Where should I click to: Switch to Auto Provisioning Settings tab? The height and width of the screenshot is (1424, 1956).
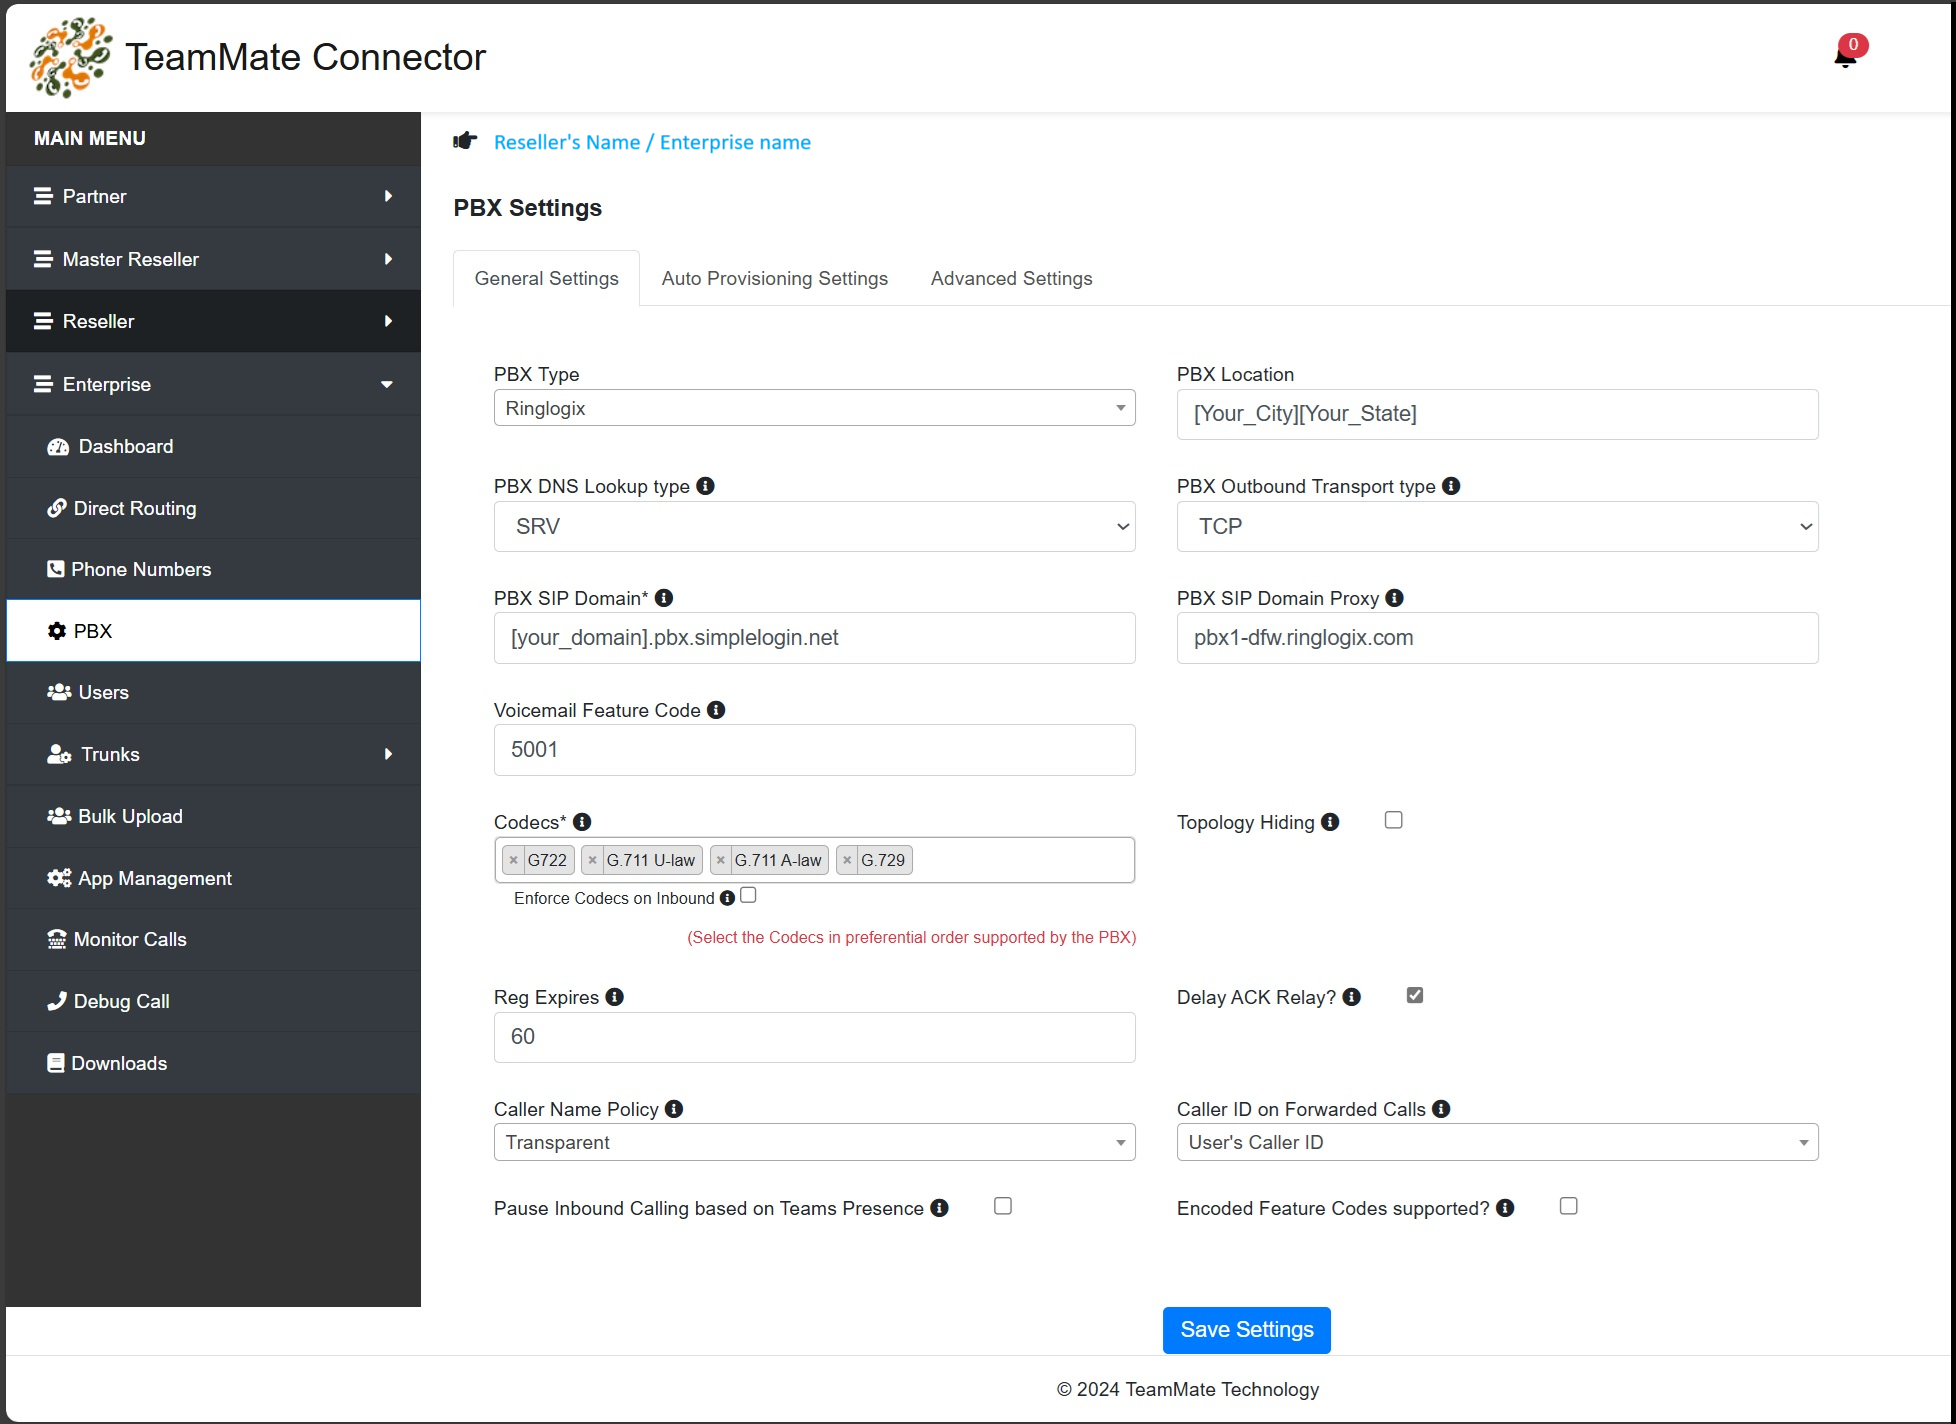(x=775, y=279)
